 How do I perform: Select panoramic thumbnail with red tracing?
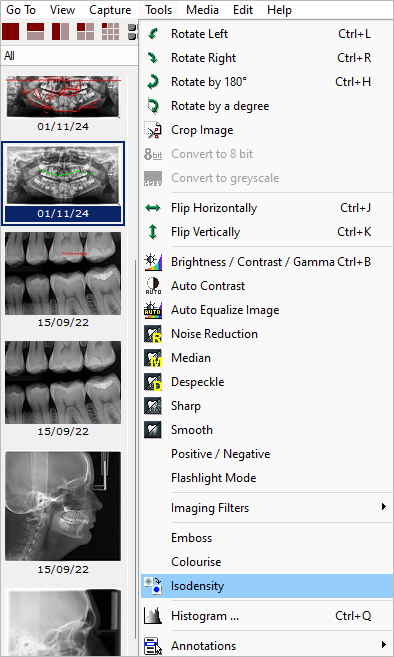coord(63,97)
